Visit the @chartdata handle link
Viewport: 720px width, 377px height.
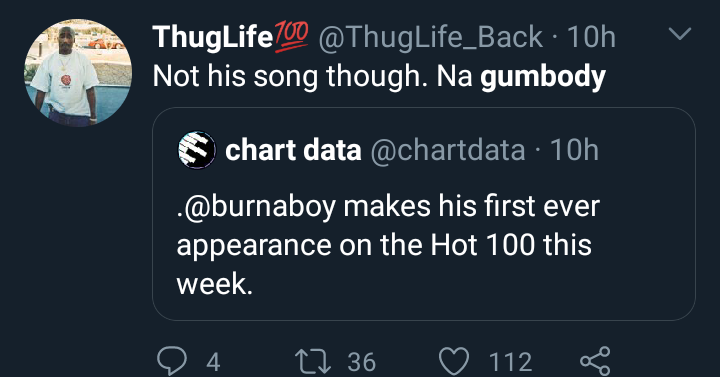pos(447,150)
